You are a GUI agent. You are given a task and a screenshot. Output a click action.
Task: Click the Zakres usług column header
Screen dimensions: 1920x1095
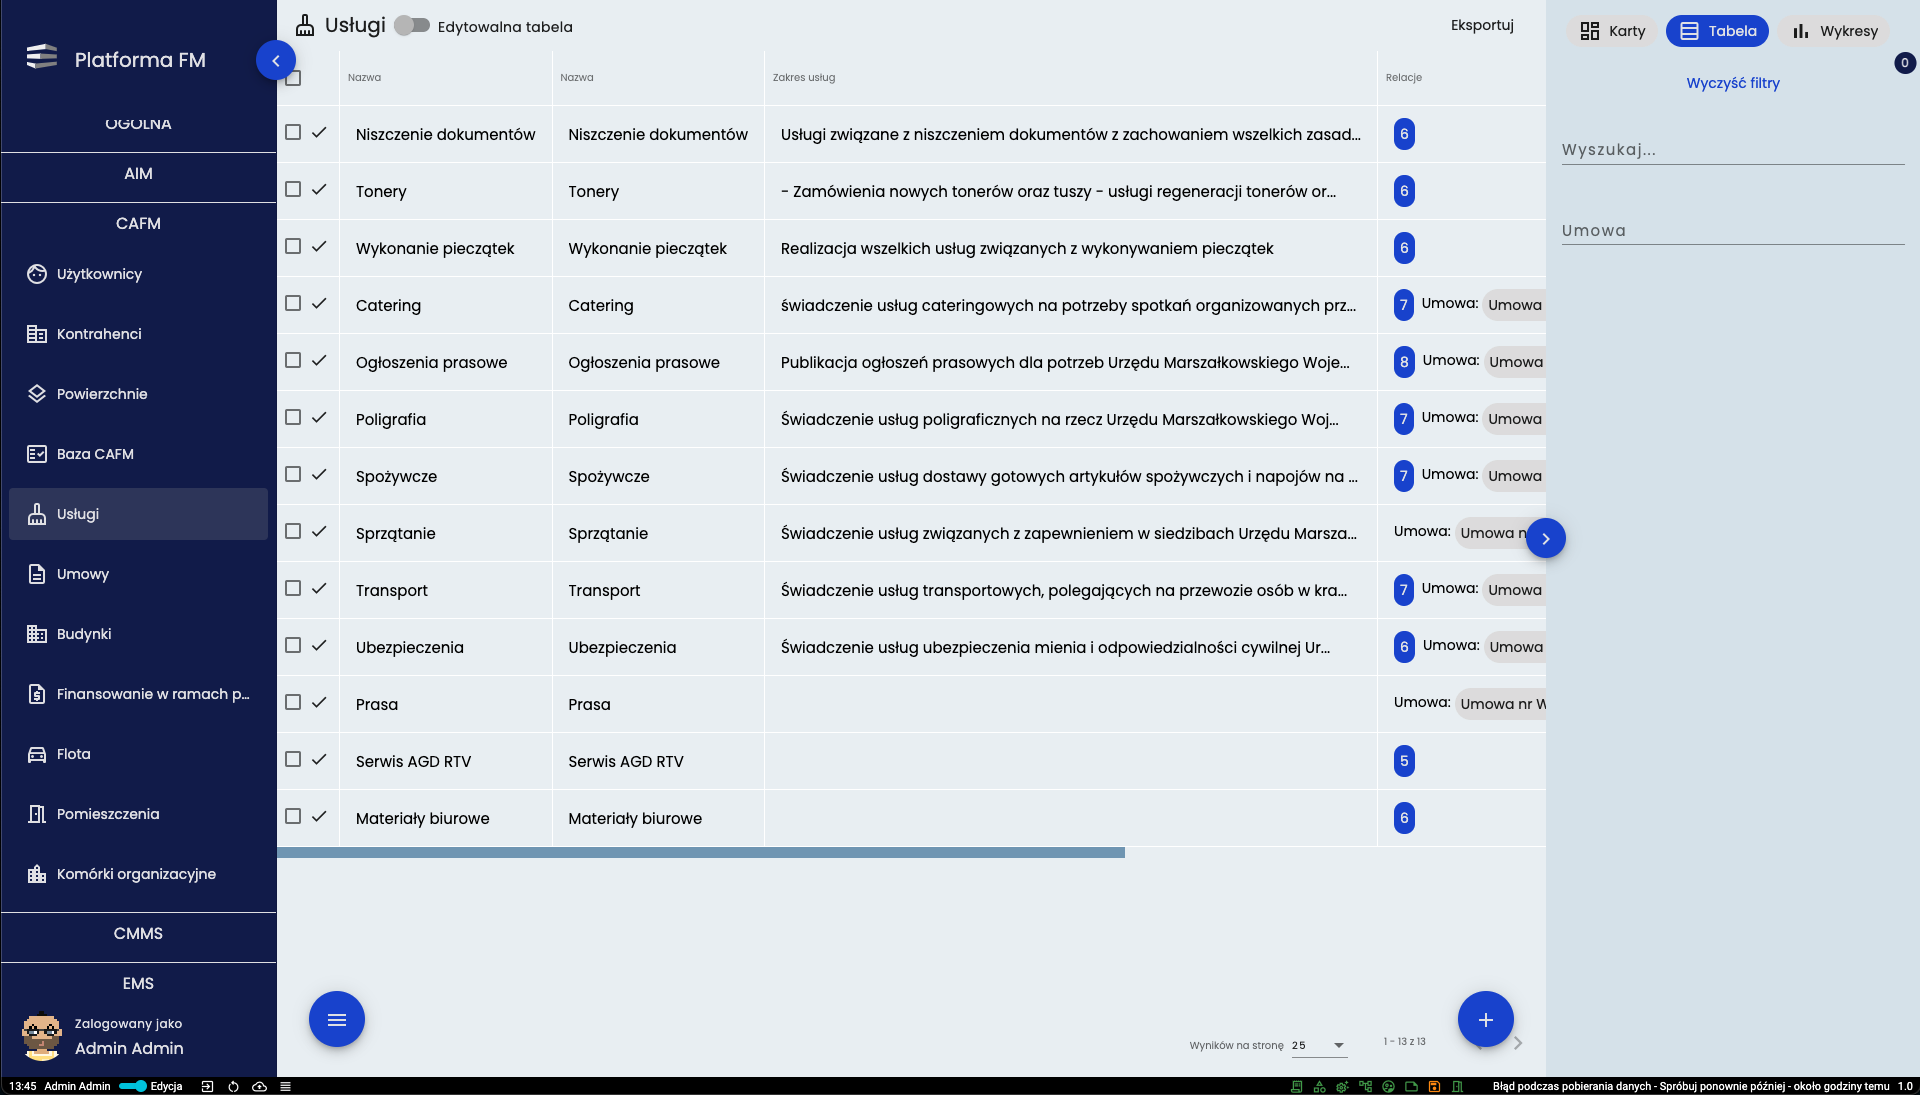(804, 77)
